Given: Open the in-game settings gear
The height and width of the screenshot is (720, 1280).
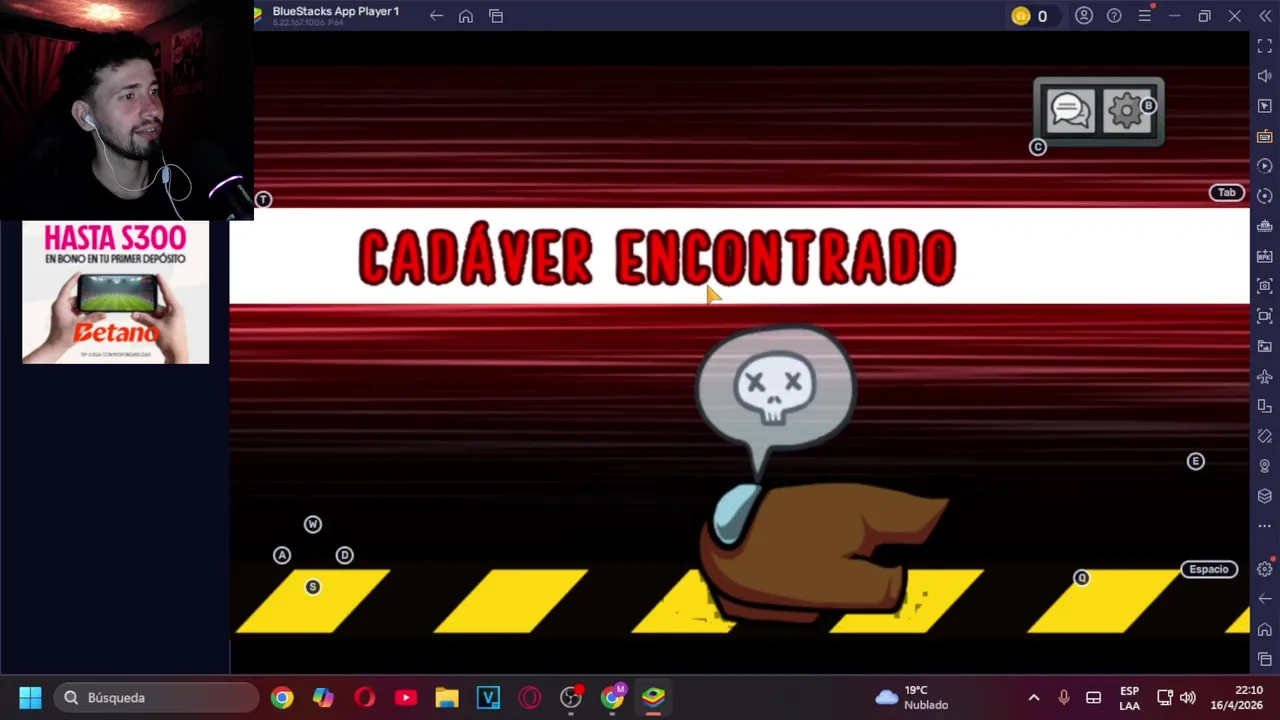Looking at the screenshot, I should coord(1127,111).
